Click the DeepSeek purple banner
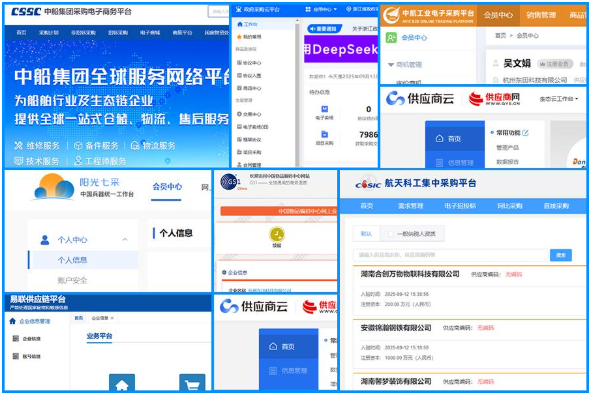 coord(341,49)
